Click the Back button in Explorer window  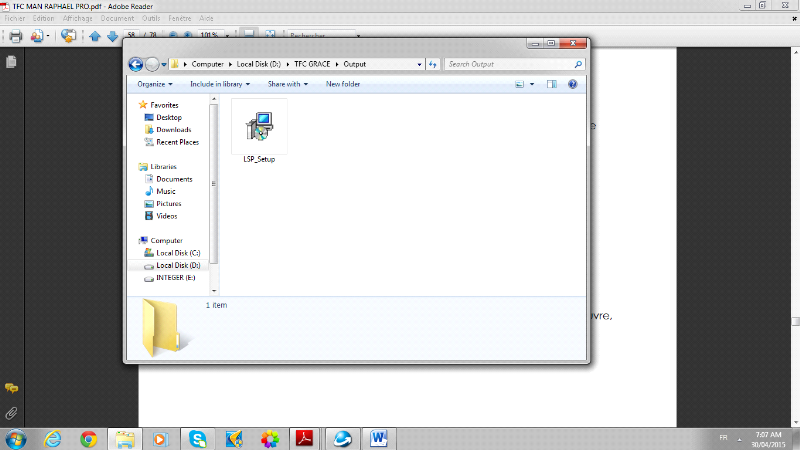(x=136, y=64)
